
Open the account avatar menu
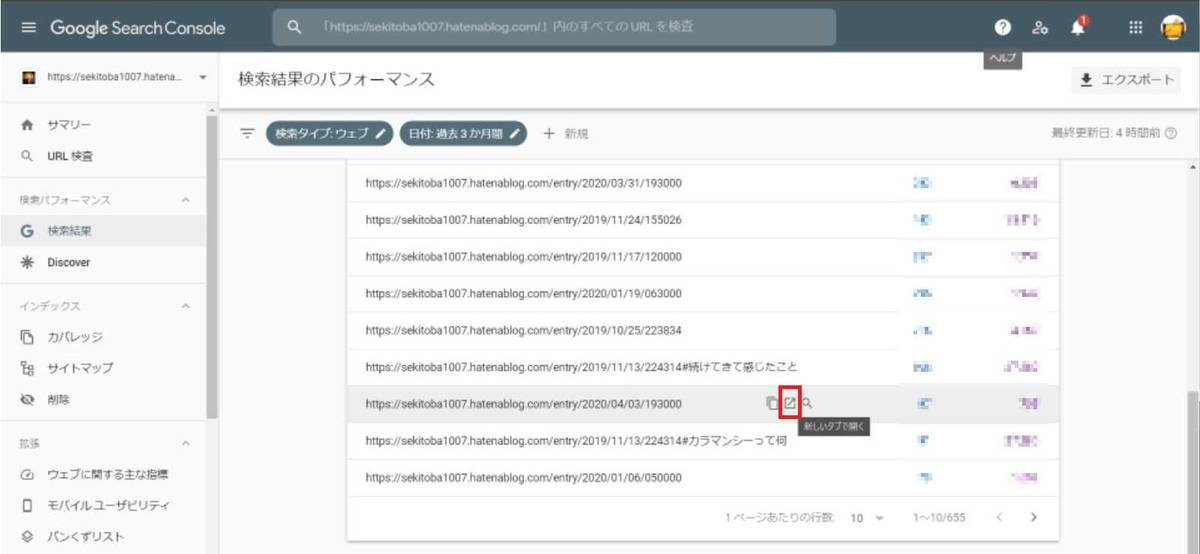coord(1172,28)
